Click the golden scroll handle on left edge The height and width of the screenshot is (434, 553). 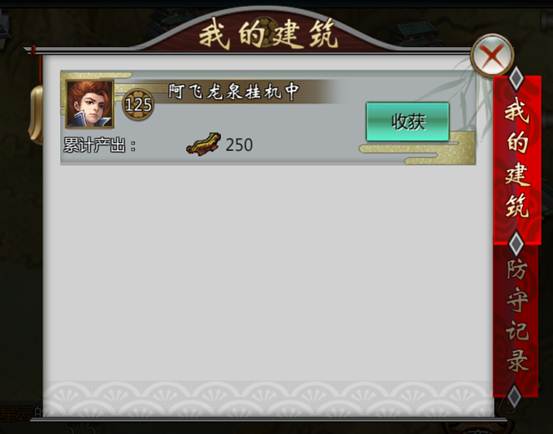35,115
